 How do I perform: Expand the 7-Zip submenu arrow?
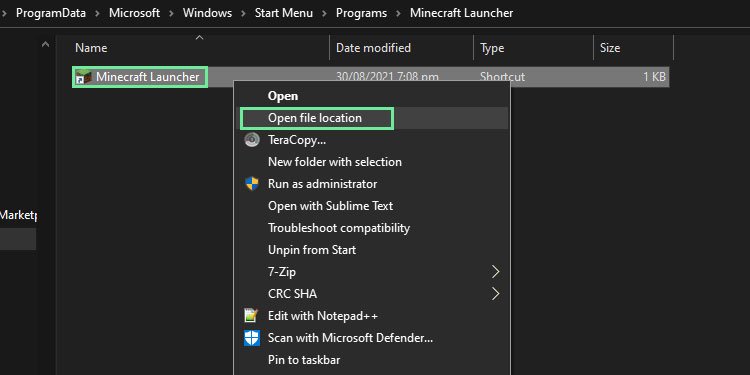[x=496, y=272]
